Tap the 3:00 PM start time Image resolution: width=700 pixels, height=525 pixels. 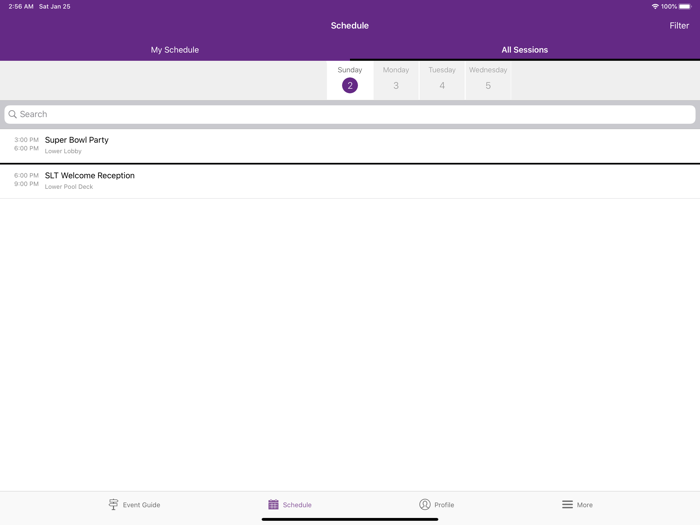point(26,140)
